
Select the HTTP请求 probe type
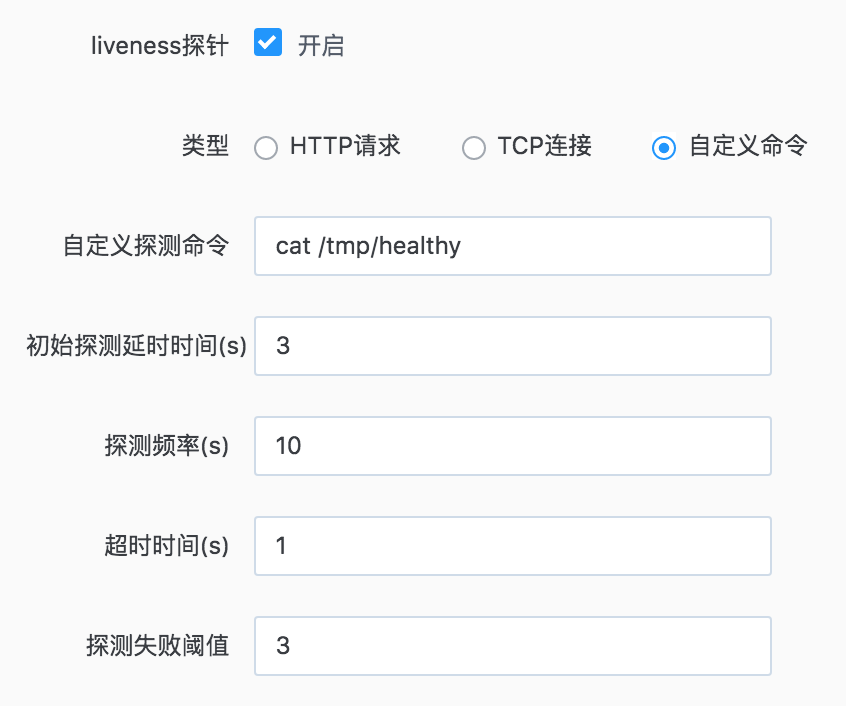[x=266, y=147]
